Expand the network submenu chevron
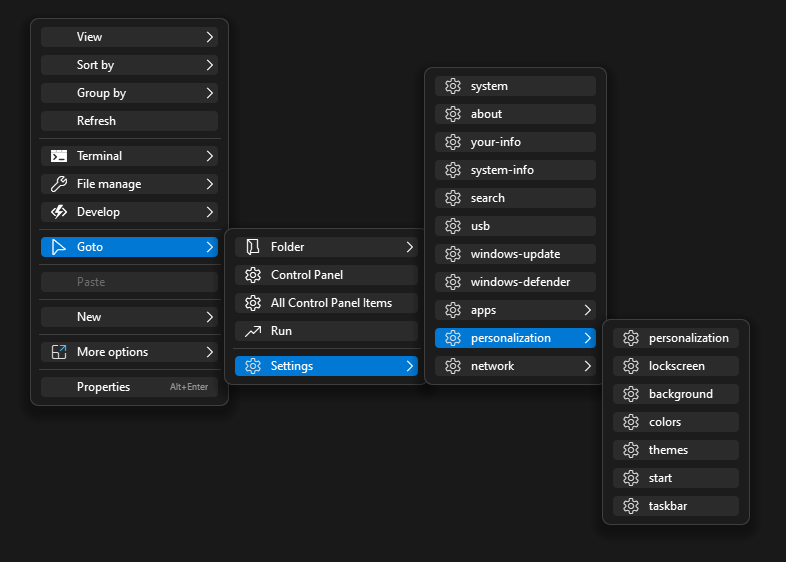The width and height of the screenshot is (786, 562). [587, 366]
